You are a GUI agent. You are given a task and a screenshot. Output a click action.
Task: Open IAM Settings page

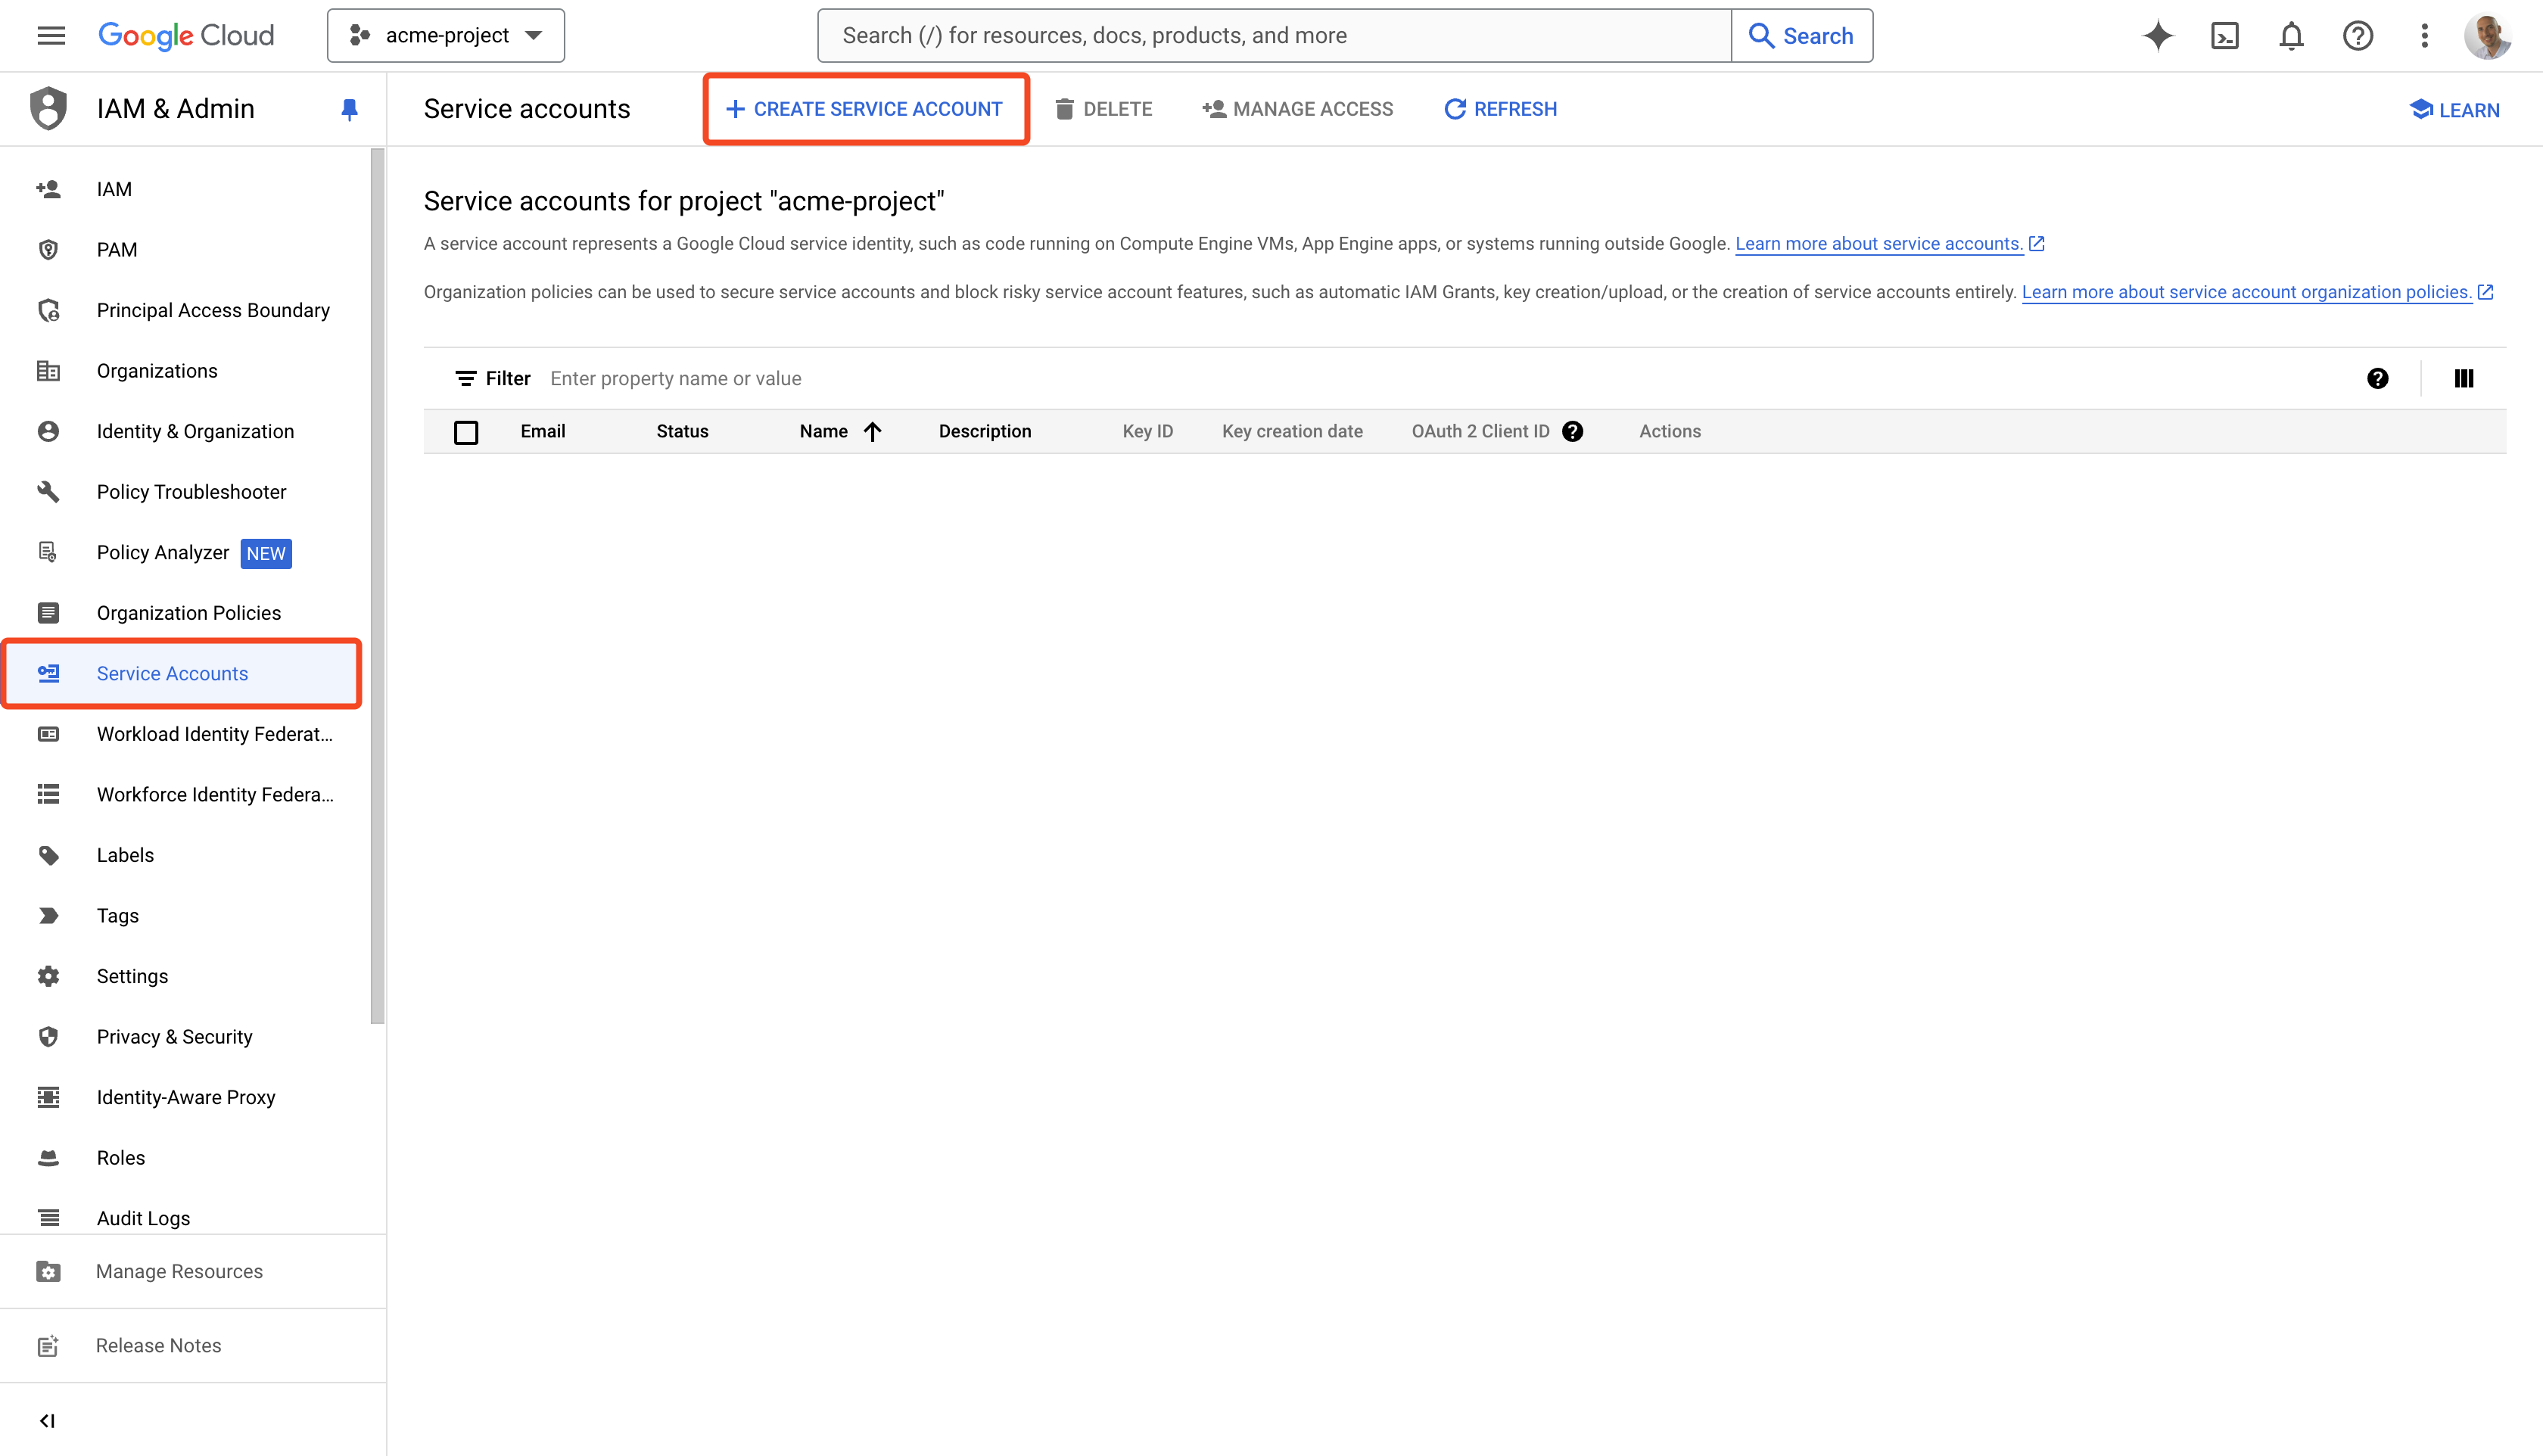pyautogui.click(x=185, y=976)
